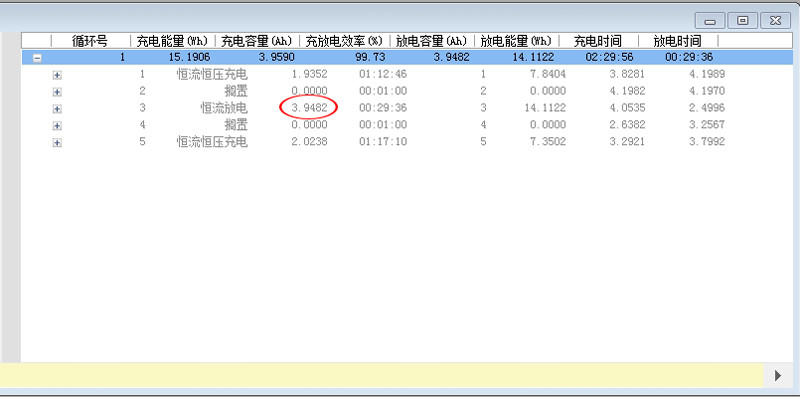
Task: Maximize the window with restore button
Action: [743, 20]
